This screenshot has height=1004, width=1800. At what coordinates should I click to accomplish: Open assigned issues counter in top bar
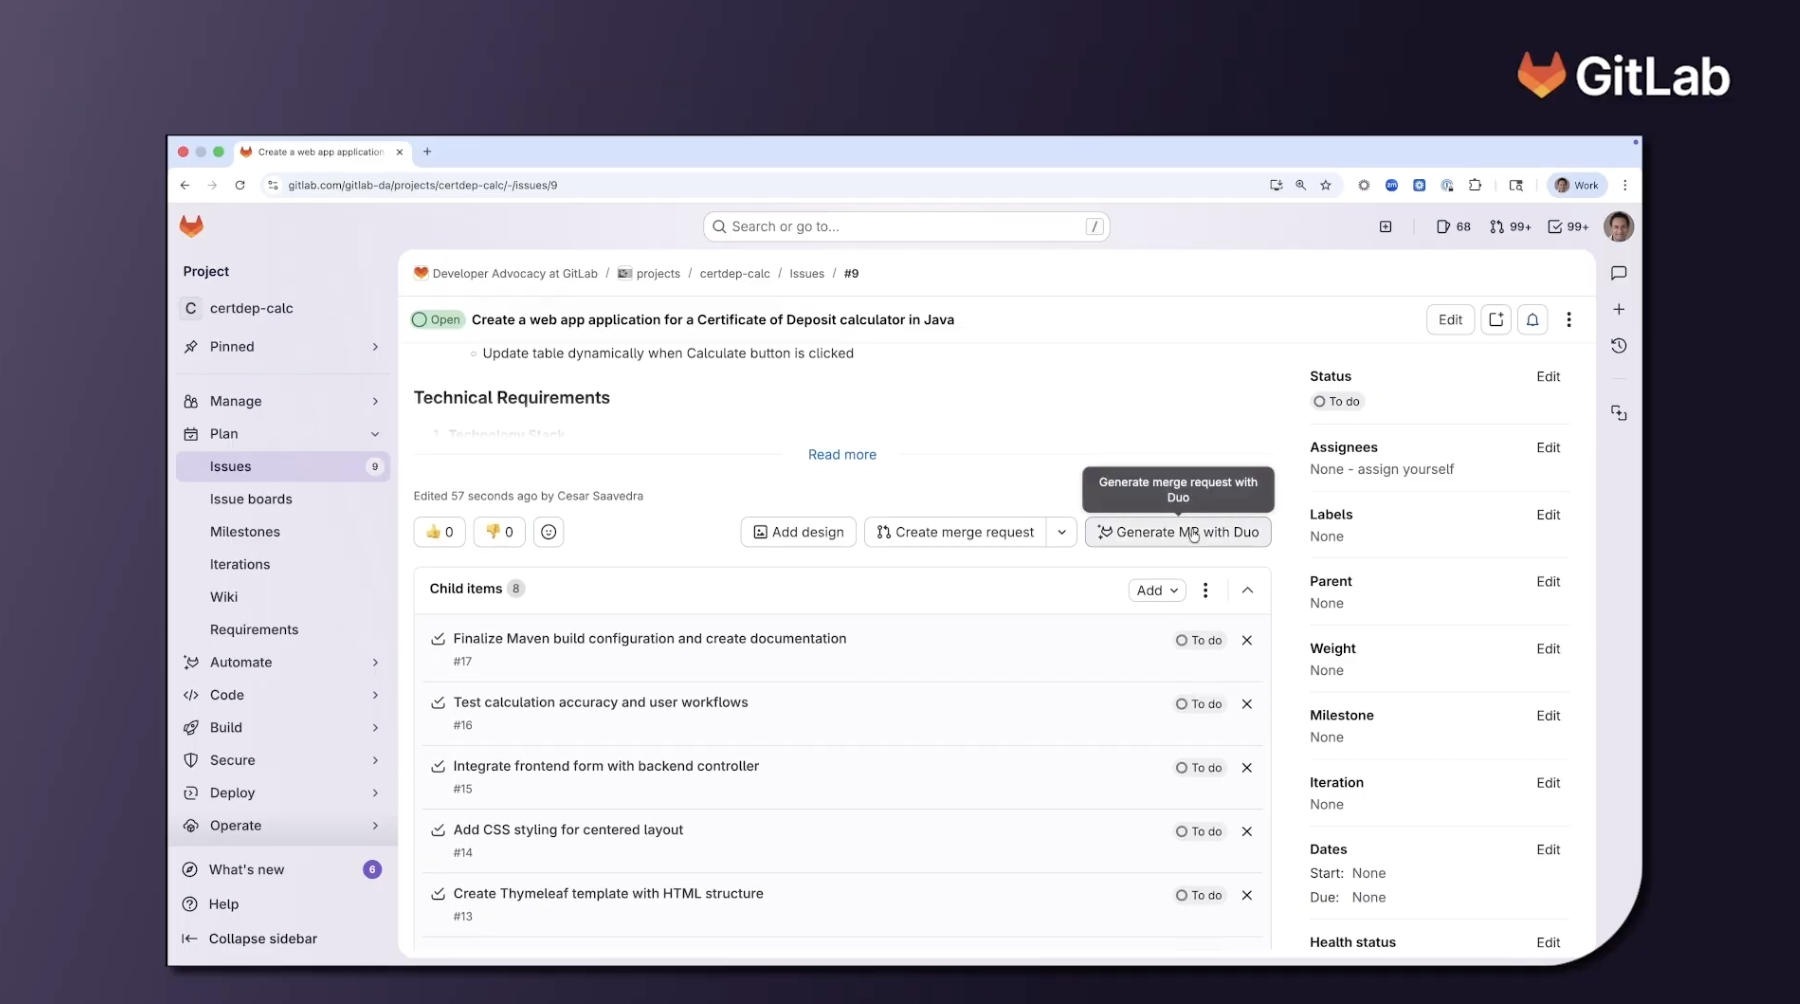[x=1453, y=226]
